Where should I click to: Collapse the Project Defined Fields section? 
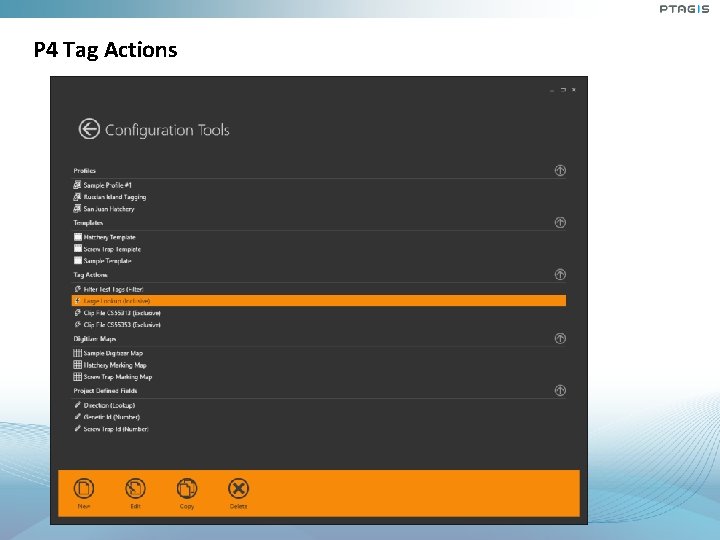560,391
